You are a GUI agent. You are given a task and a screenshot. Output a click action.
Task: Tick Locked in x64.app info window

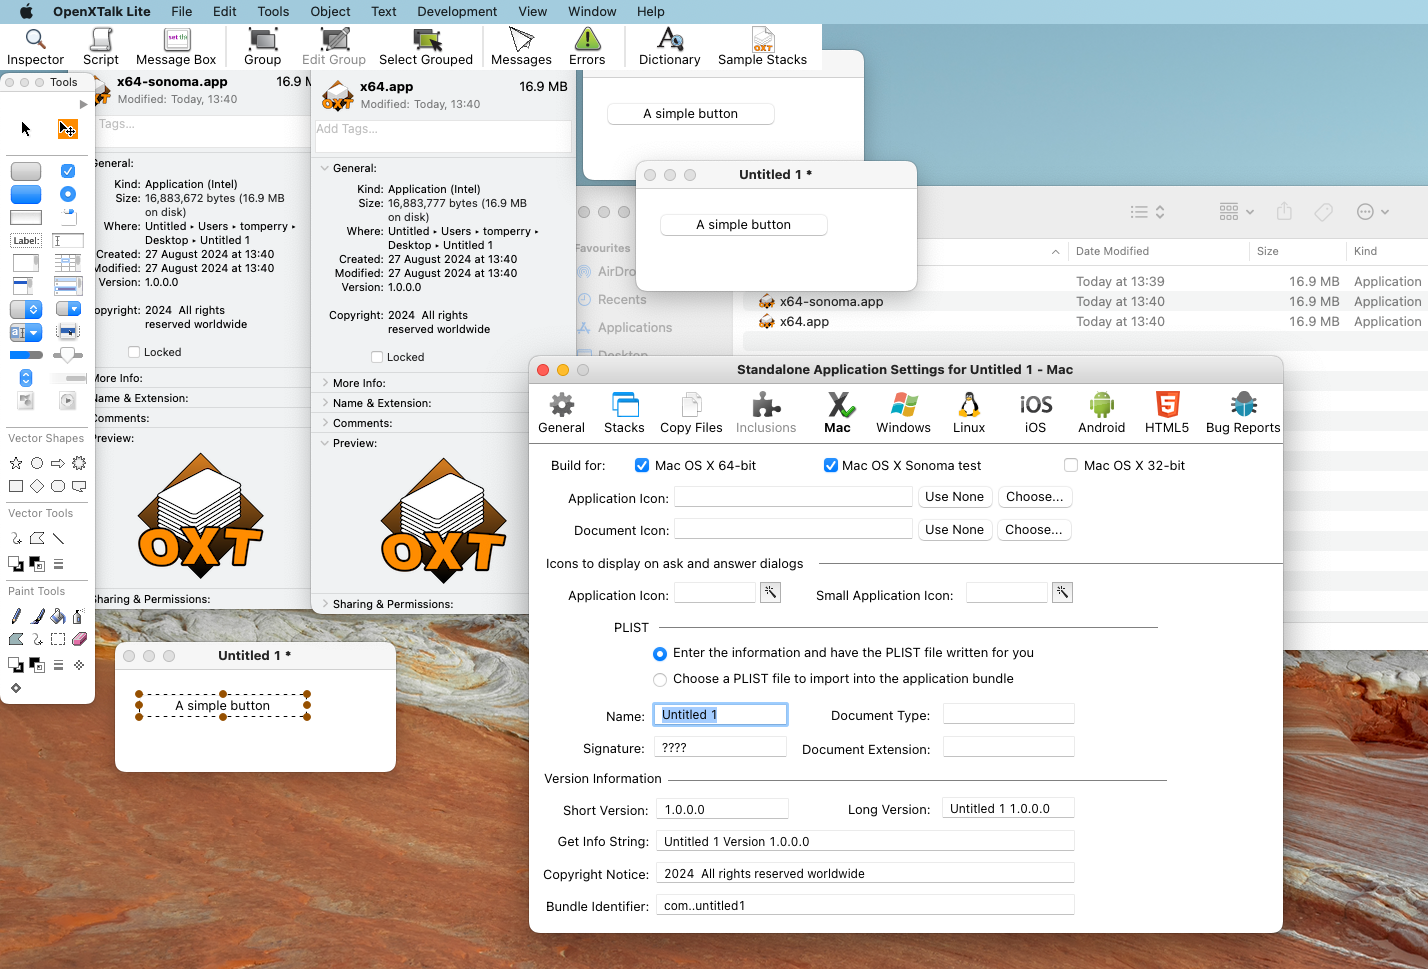tap(377, 357)
